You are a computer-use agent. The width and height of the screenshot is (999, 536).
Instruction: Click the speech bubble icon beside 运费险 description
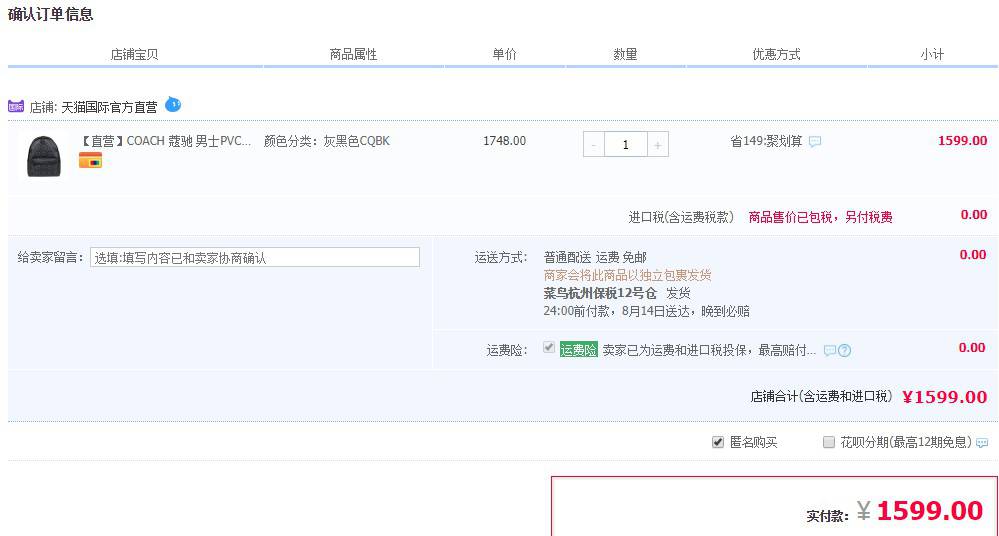[x=830, y=351]
